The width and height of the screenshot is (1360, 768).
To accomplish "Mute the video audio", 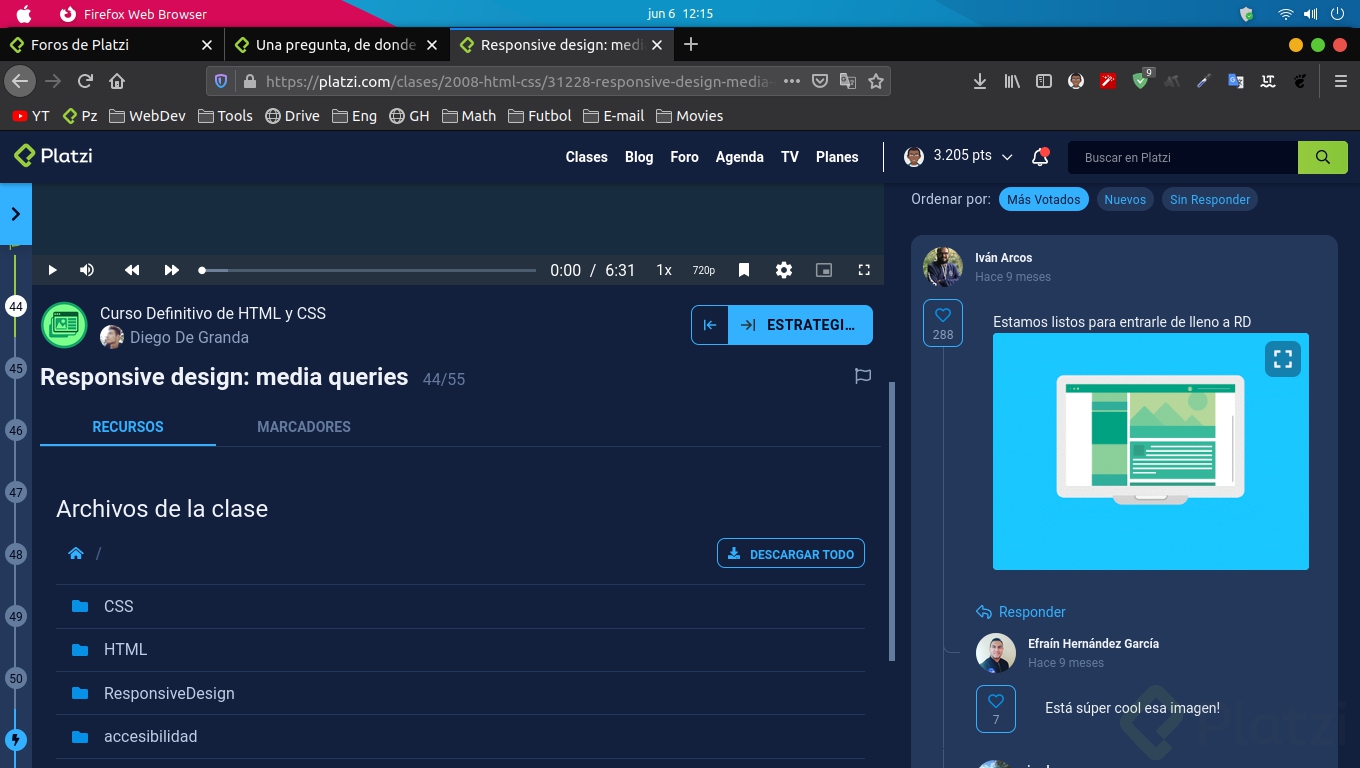I will 87,270.
